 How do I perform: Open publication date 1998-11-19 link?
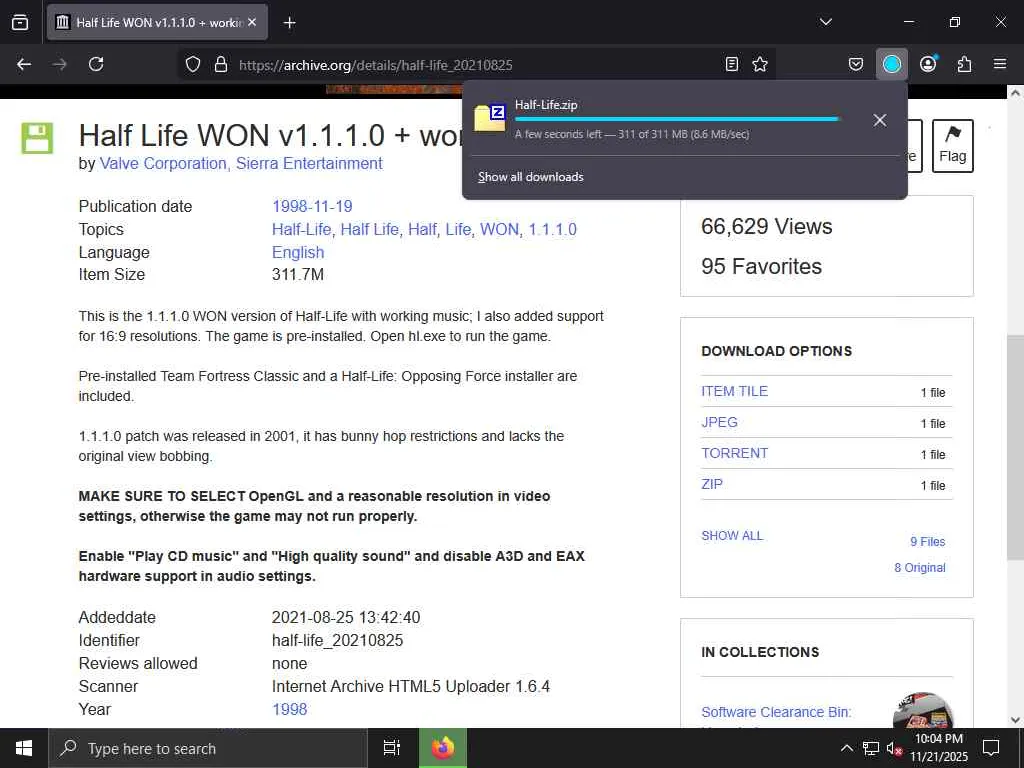click(x=312, y=206)
